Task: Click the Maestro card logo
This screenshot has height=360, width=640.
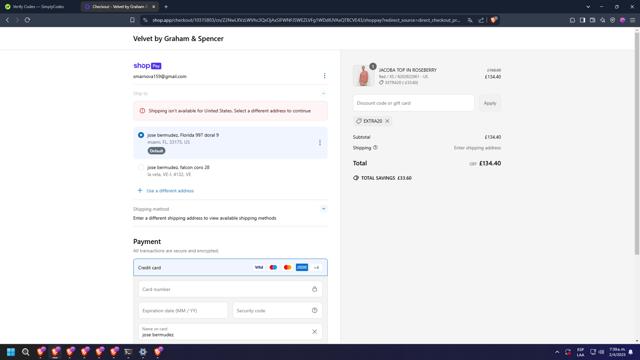Action: [x=273, y=267]
